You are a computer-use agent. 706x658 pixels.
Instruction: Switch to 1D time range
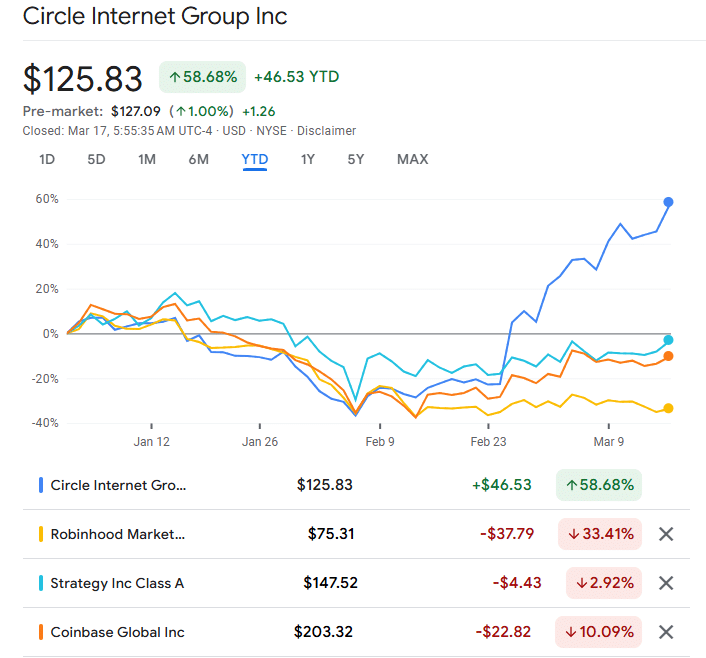[x=47, y=159]
